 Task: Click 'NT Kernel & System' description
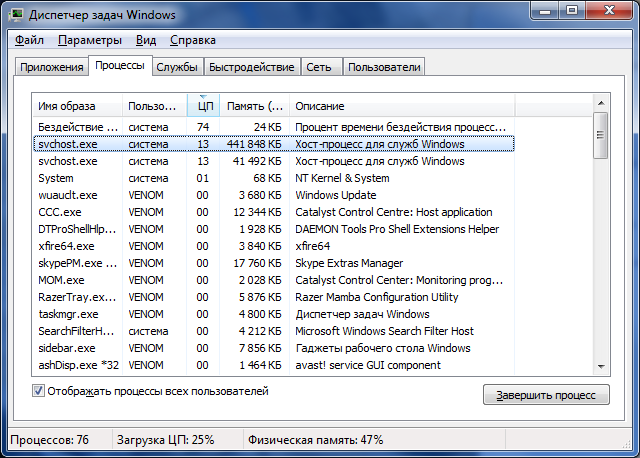coord(342,178)
